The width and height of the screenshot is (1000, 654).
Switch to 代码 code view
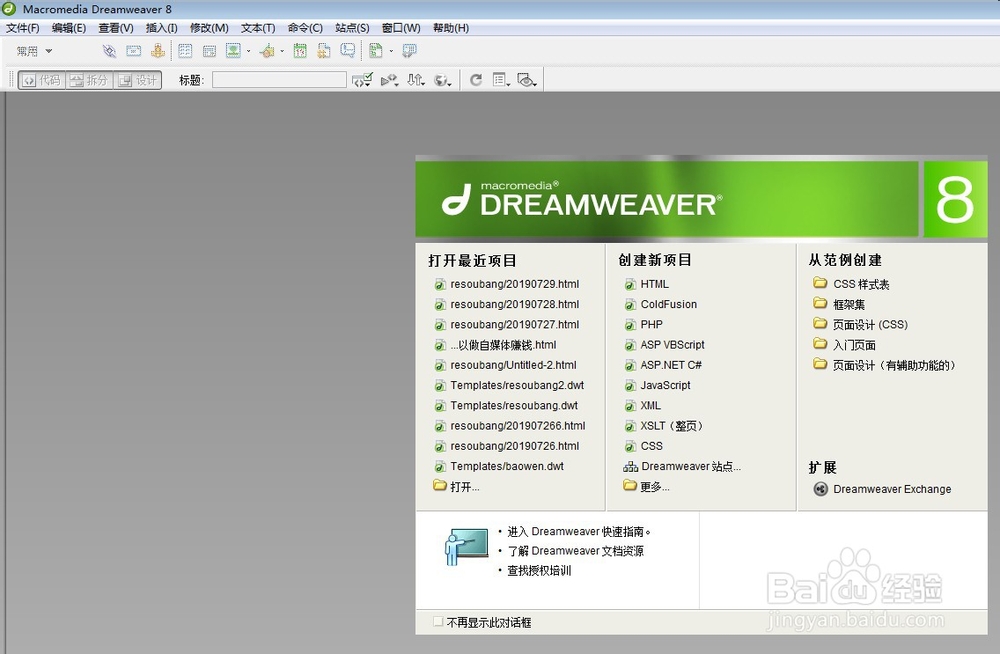[x=42, y=80]
